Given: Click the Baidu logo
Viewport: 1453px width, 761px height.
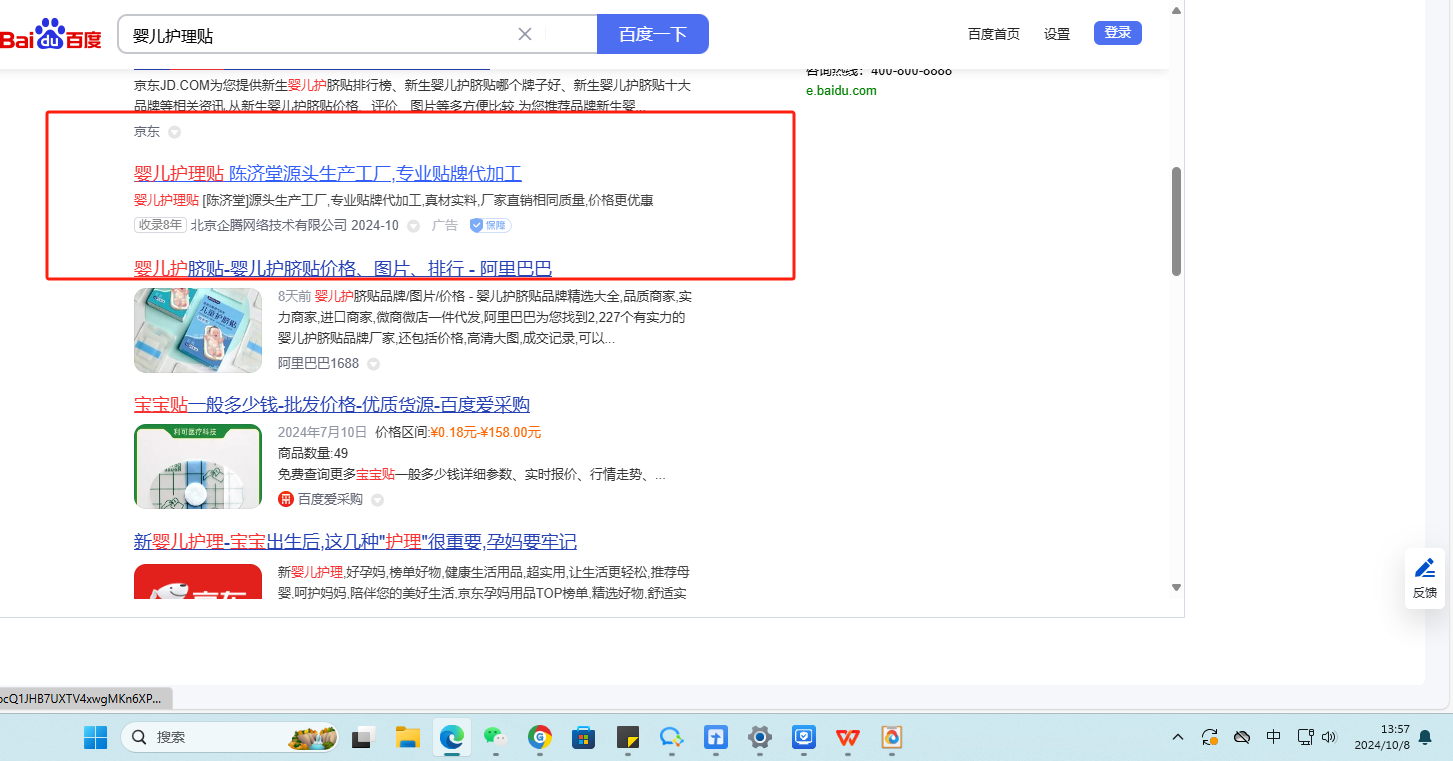Looking at the screenshot, I should click(50, 35).
